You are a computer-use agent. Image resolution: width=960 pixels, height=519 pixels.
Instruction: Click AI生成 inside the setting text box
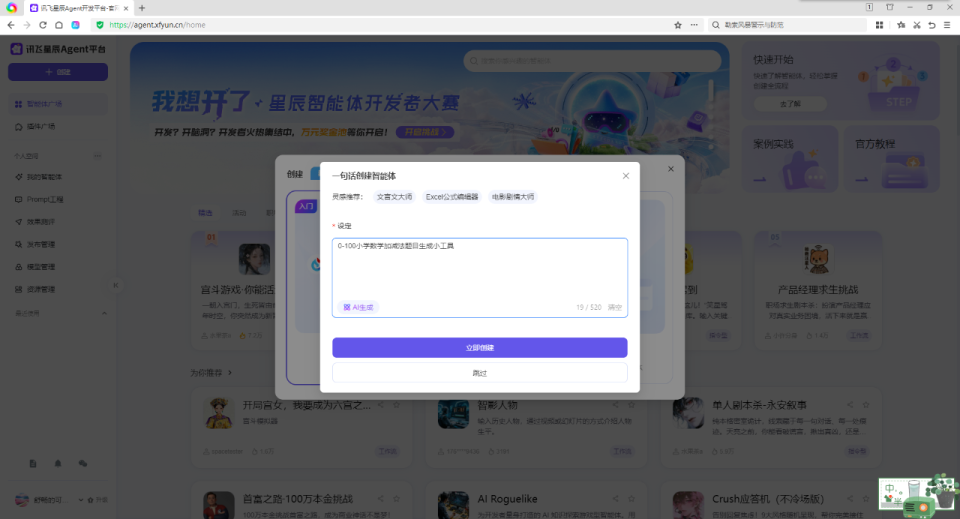(x=359, y=307)
